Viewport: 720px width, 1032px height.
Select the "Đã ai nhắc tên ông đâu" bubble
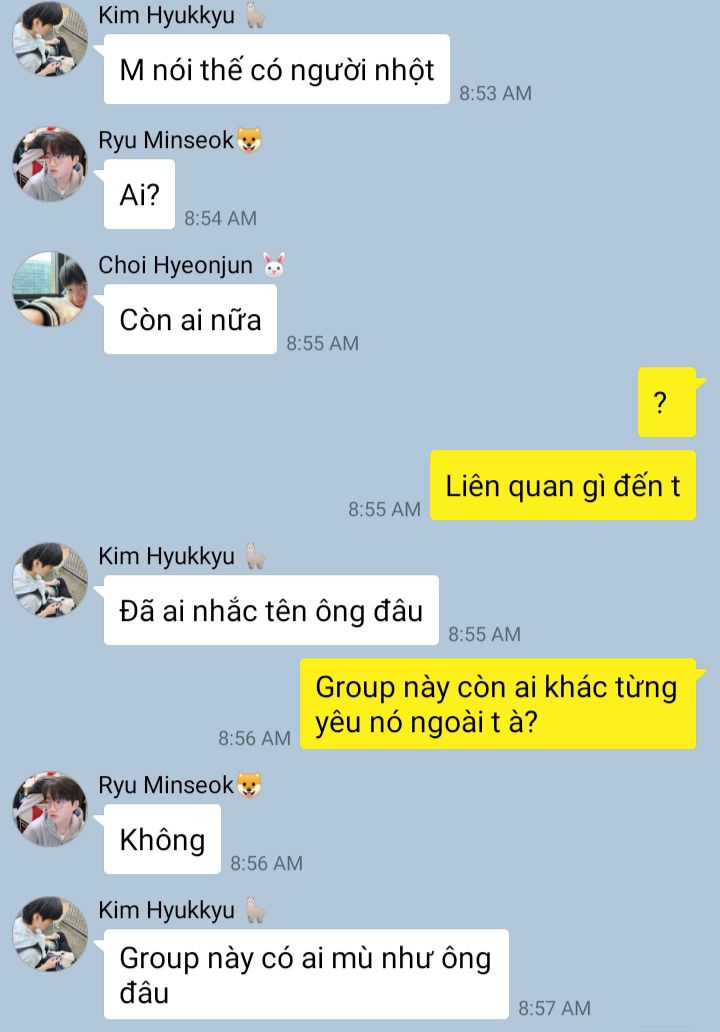pos(271,610)
